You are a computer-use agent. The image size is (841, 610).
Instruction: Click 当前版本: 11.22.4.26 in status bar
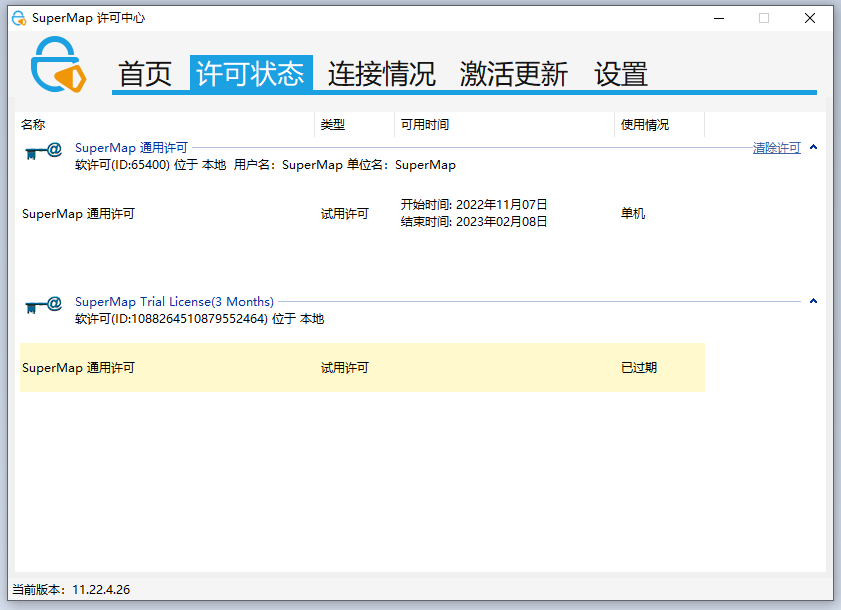(x=71, y=590)
